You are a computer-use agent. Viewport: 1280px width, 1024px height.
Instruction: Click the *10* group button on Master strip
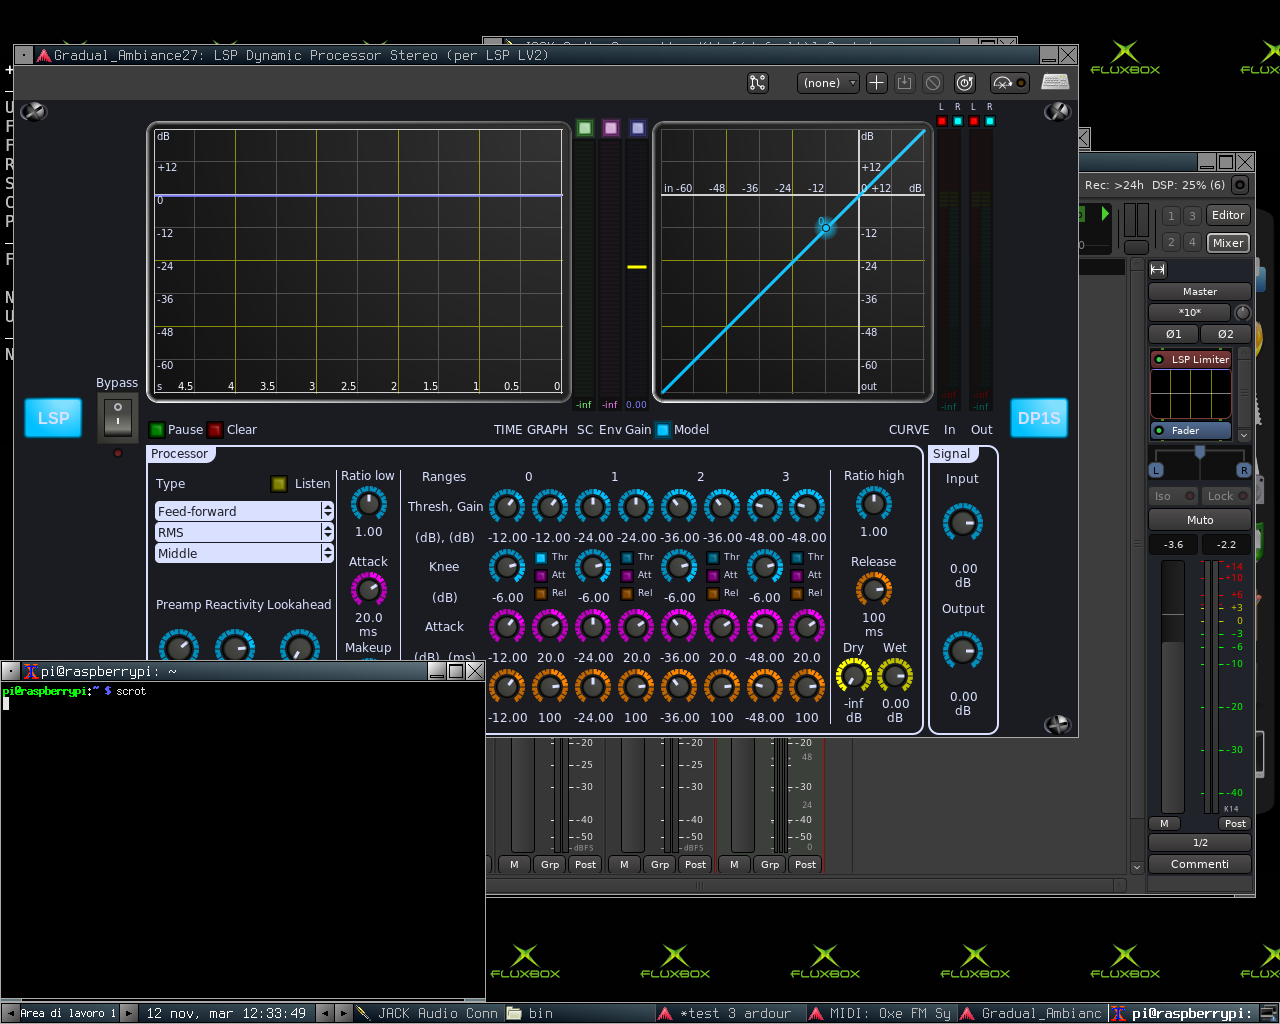pyautogui.click(x=1190, y=312)
